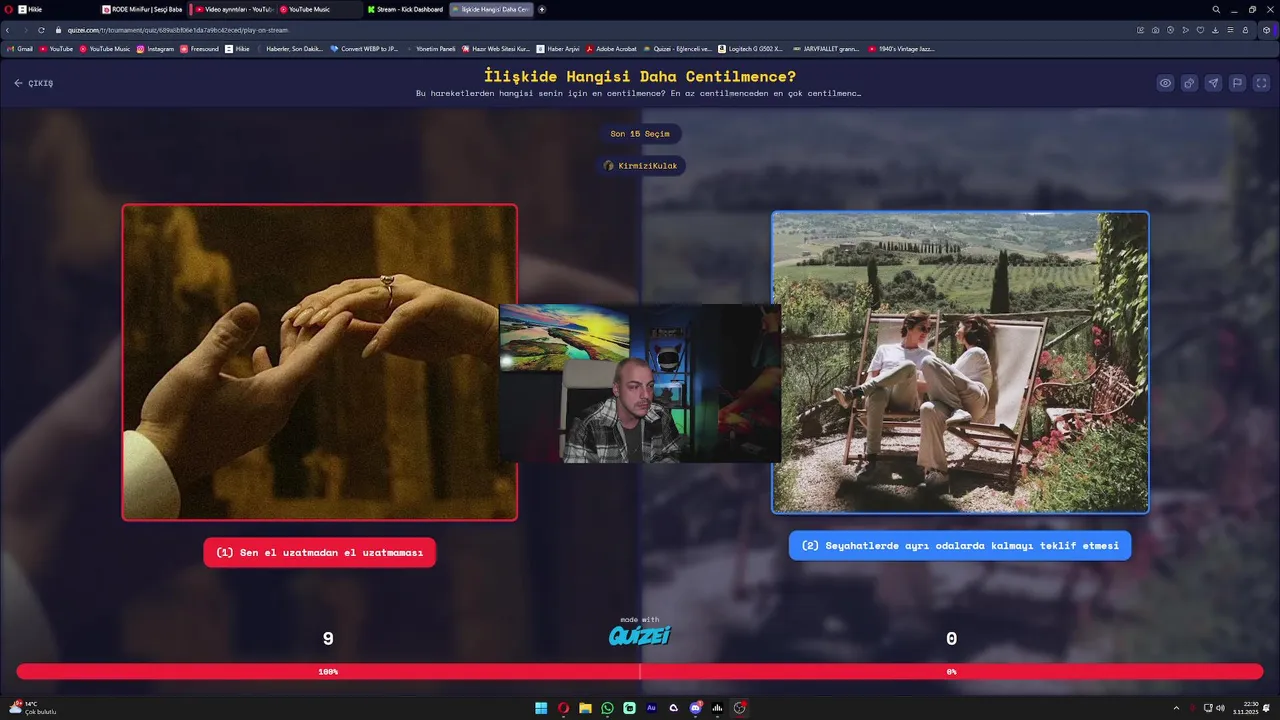Click the copy link icon in quiz header
Image resolution: width=1280 pixels, height=720 pixels.
coord(1189,83)
